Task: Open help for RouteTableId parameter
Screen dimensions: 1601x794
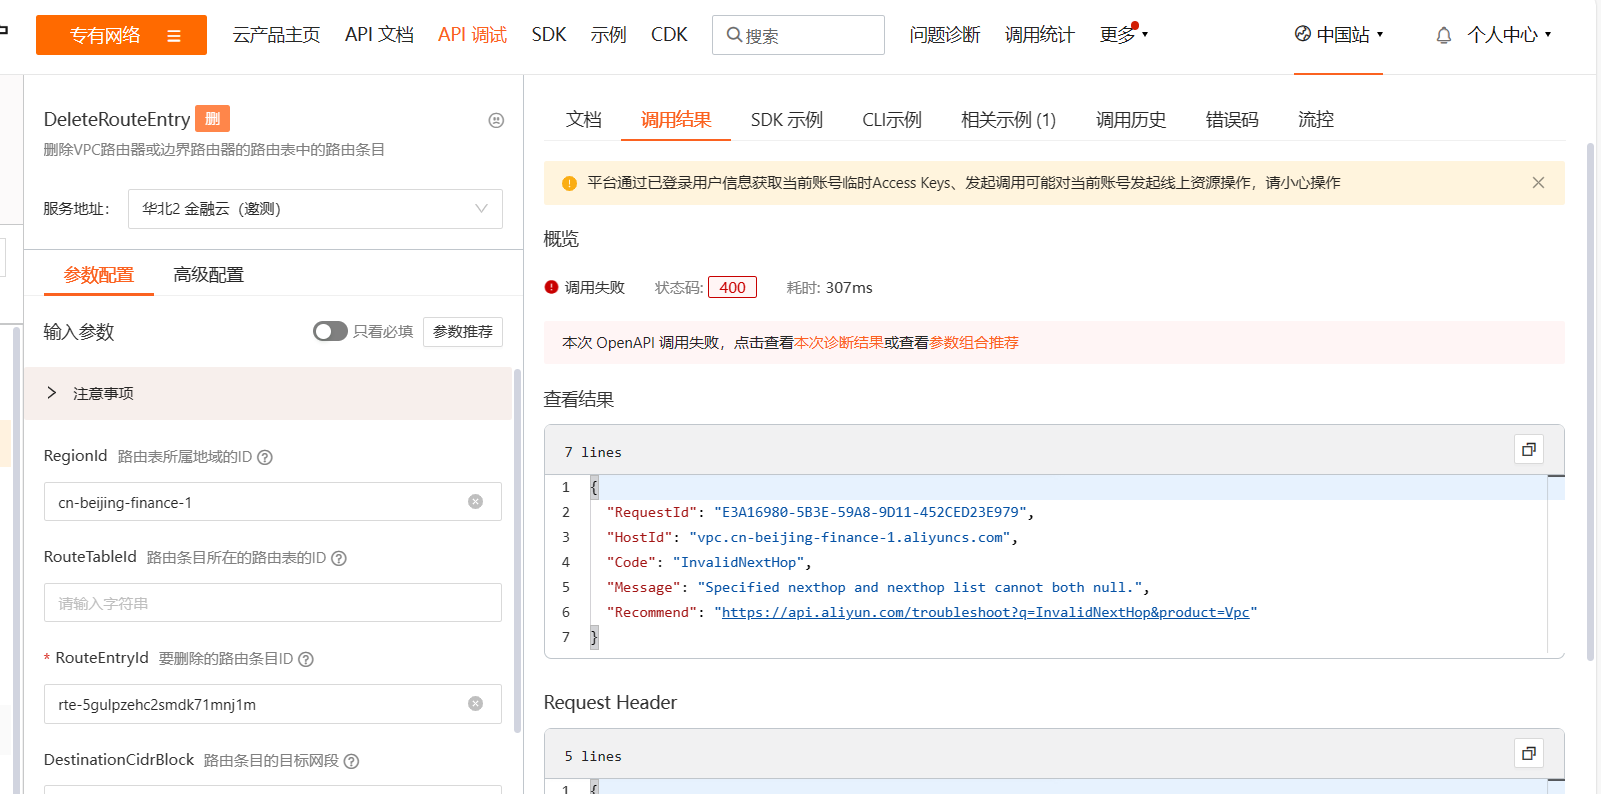Action: point(339,558)
